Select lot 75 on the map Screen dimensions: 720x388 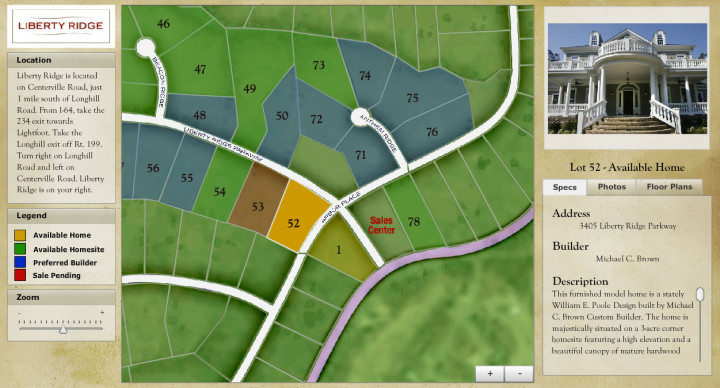tap(412, 98)
